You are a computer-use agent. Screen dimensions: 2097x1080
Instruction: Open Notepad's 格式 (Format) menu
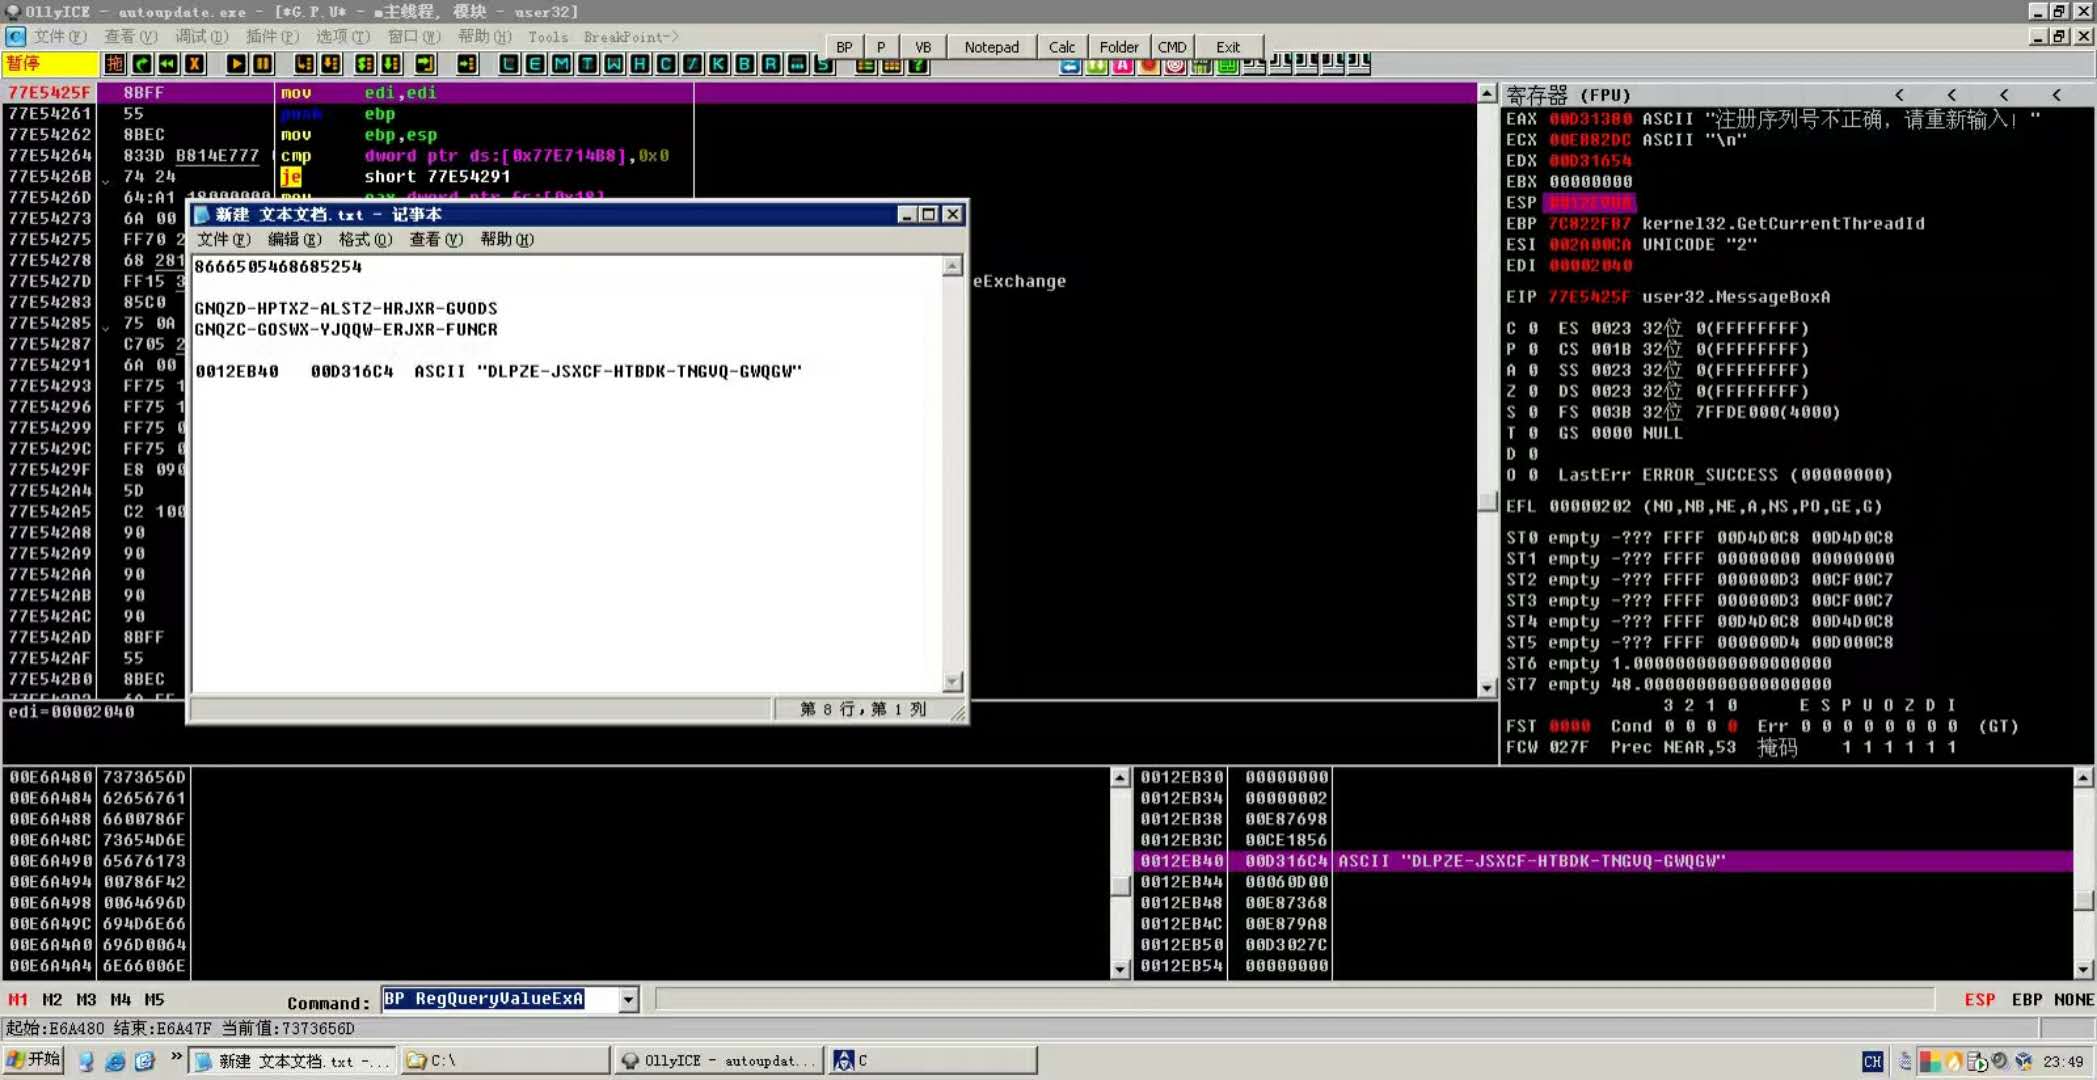tap(364, 240)
